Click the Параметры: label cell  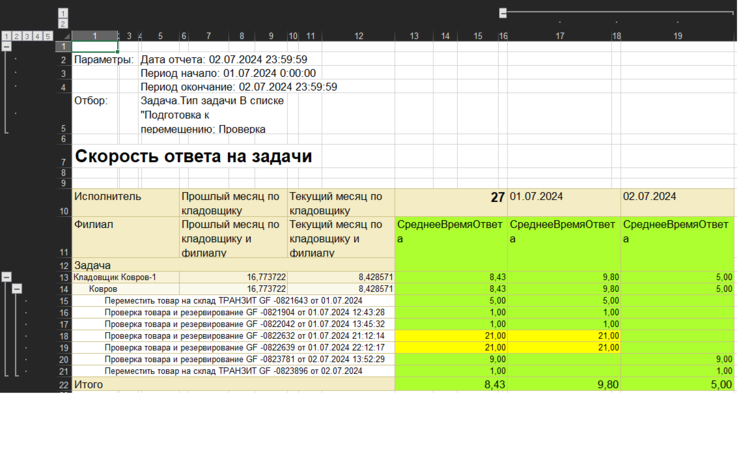point(103,60)
